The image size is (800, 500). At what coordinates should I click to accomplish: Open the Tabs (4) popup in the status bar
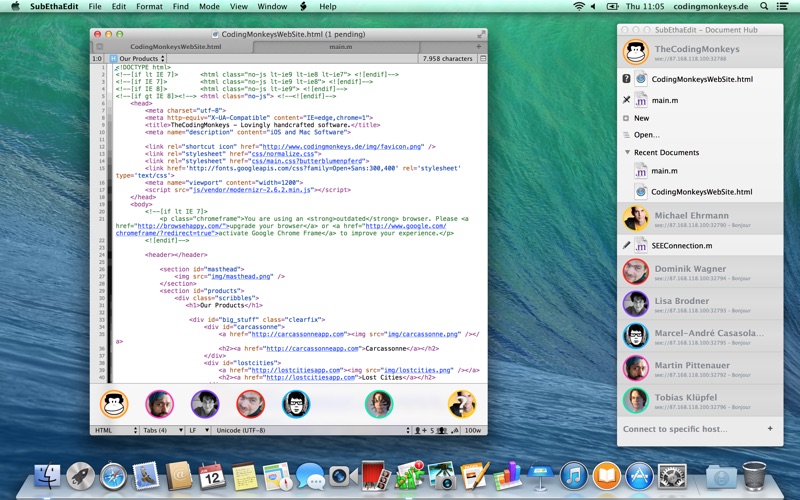tap(163, 431)
